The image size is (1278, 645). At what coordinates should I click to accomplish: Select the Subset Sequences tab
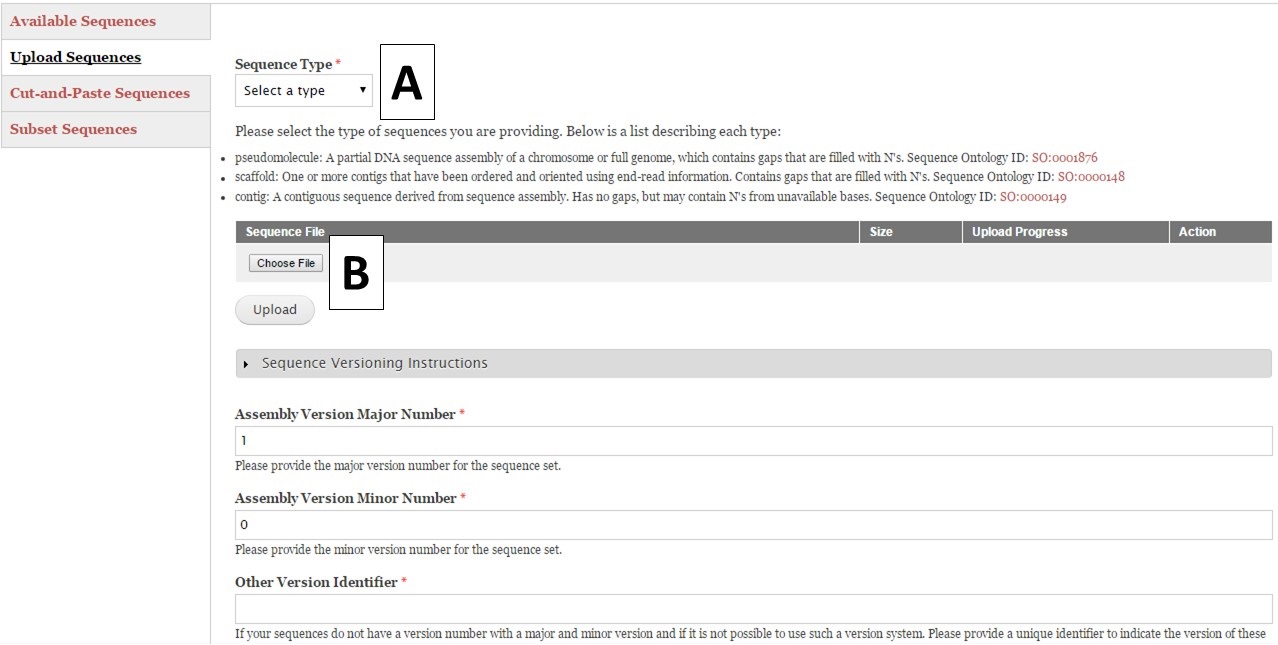click(x=74, y=129)
